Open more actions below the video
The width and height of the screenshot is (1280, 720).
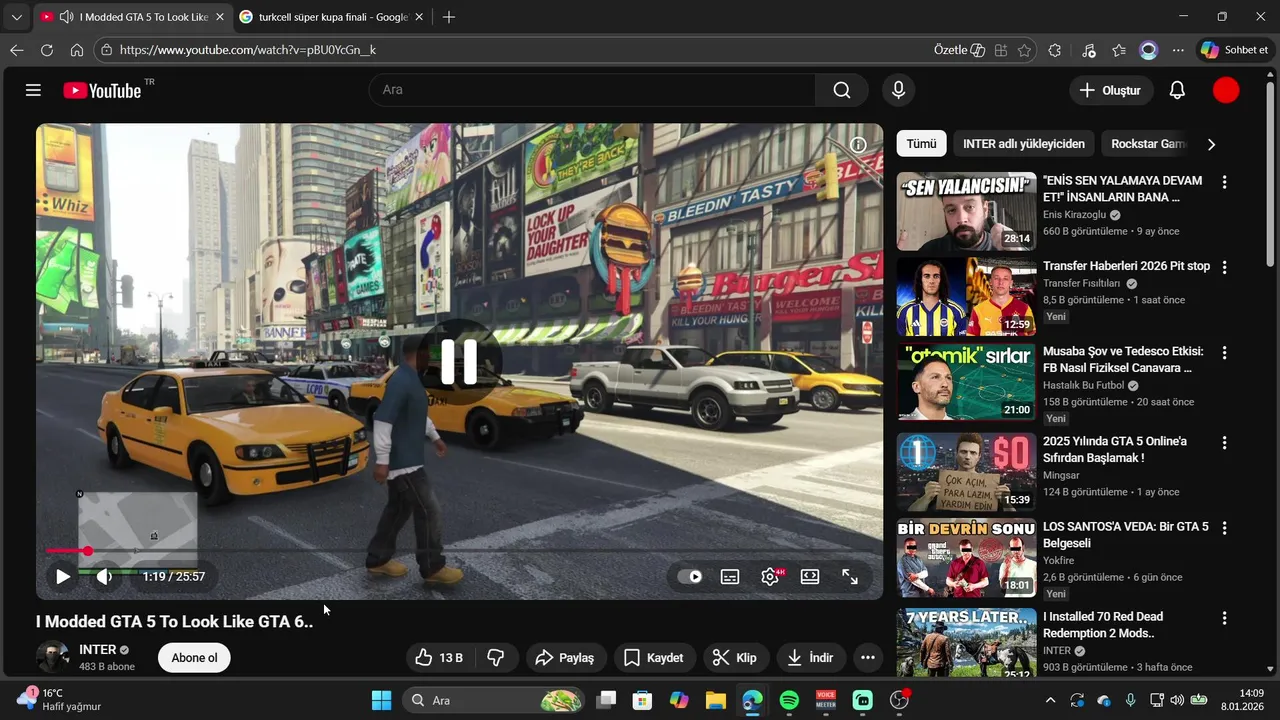(868, 657)
